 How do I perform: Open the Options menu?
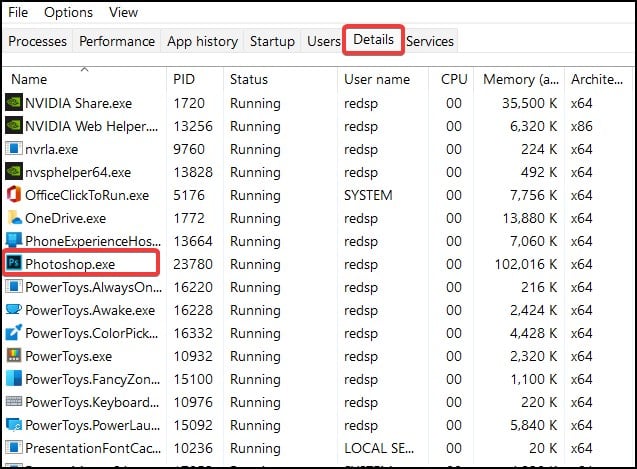69,12
